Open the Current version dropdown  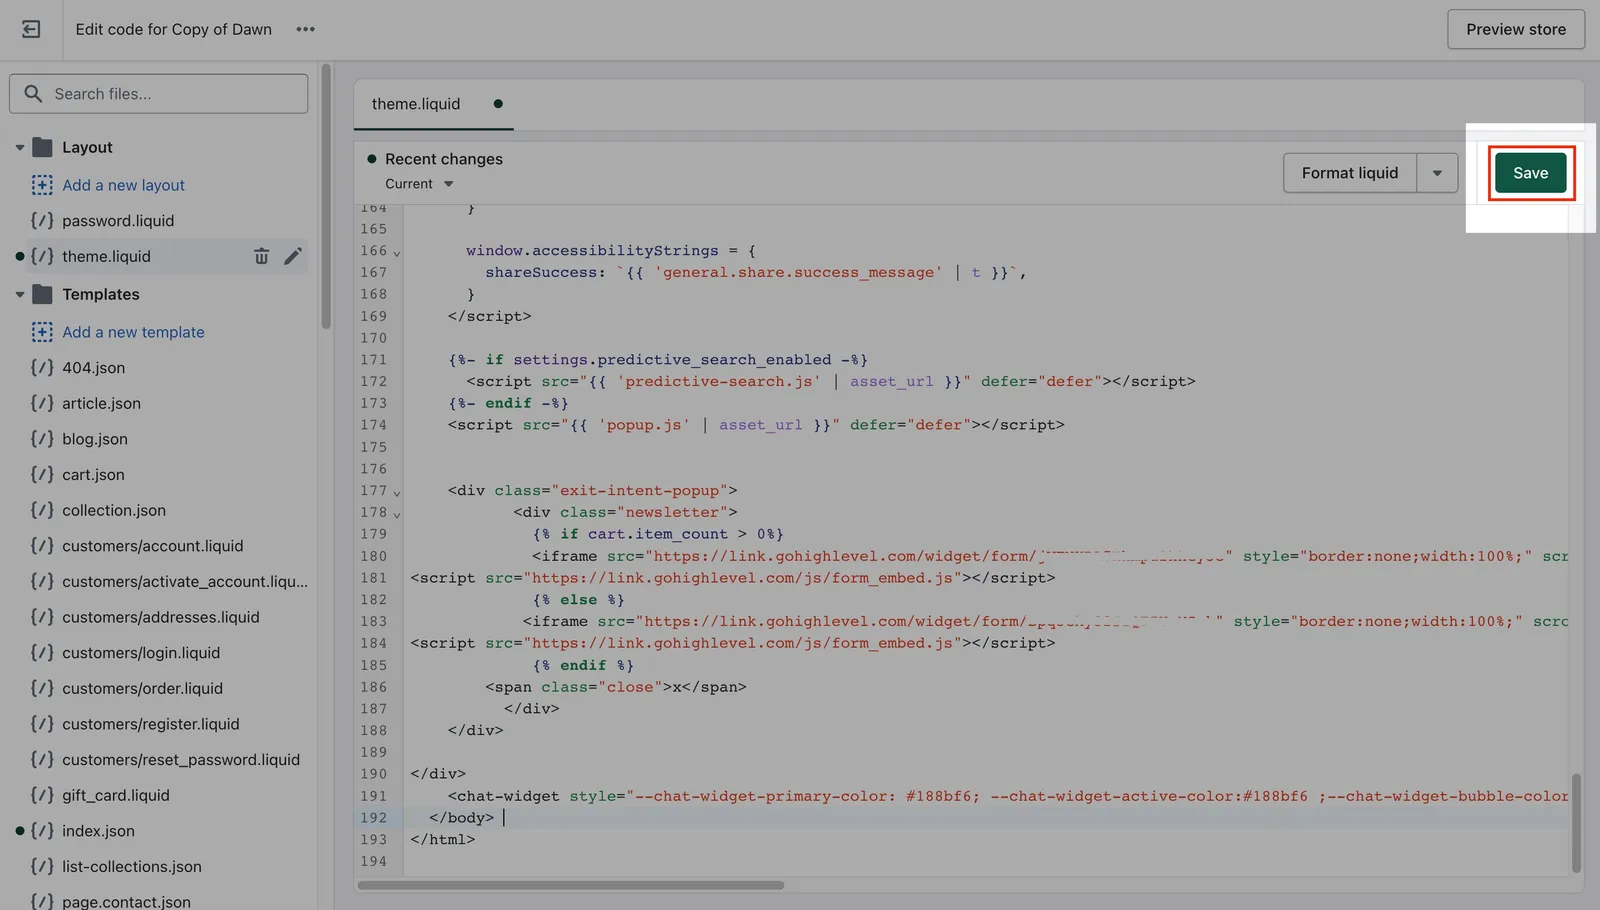click(x=419, y=184)
